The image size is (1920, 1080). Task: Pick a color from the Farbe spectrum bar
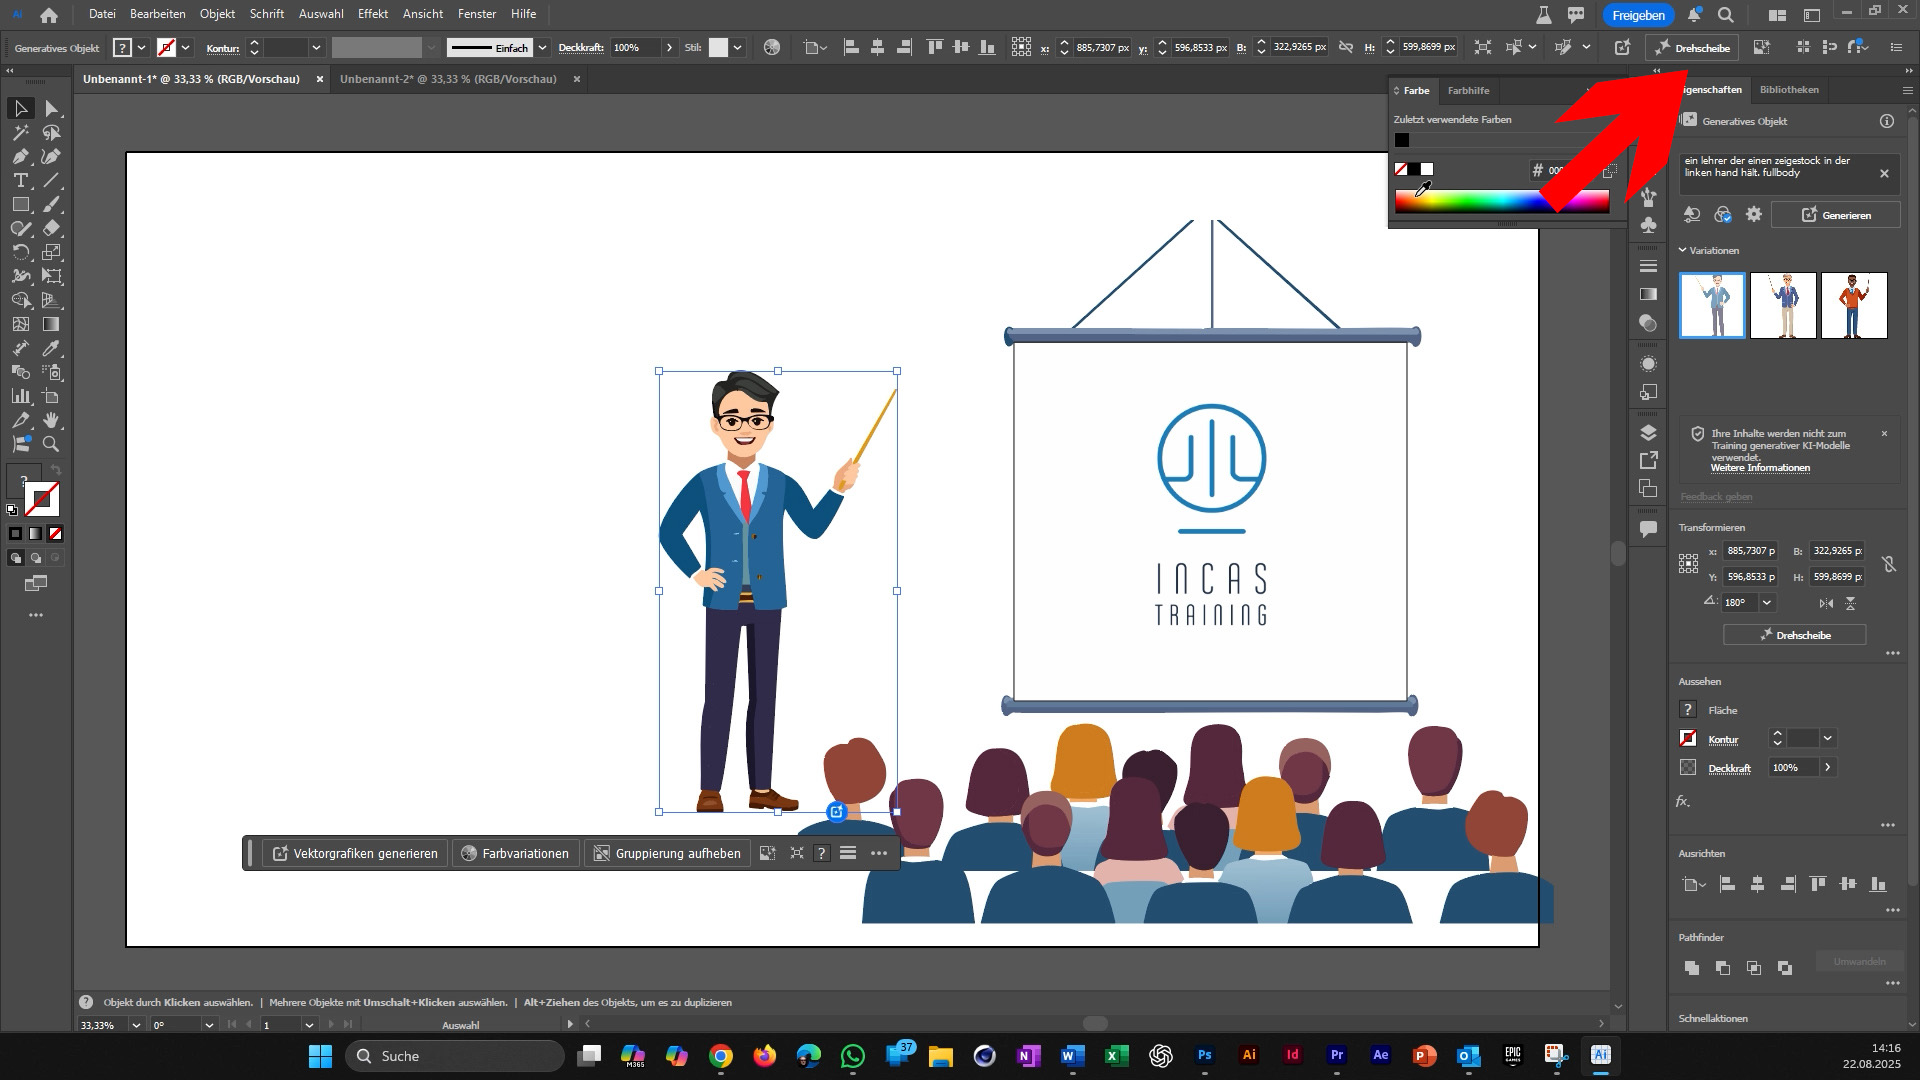point(1501,201)
